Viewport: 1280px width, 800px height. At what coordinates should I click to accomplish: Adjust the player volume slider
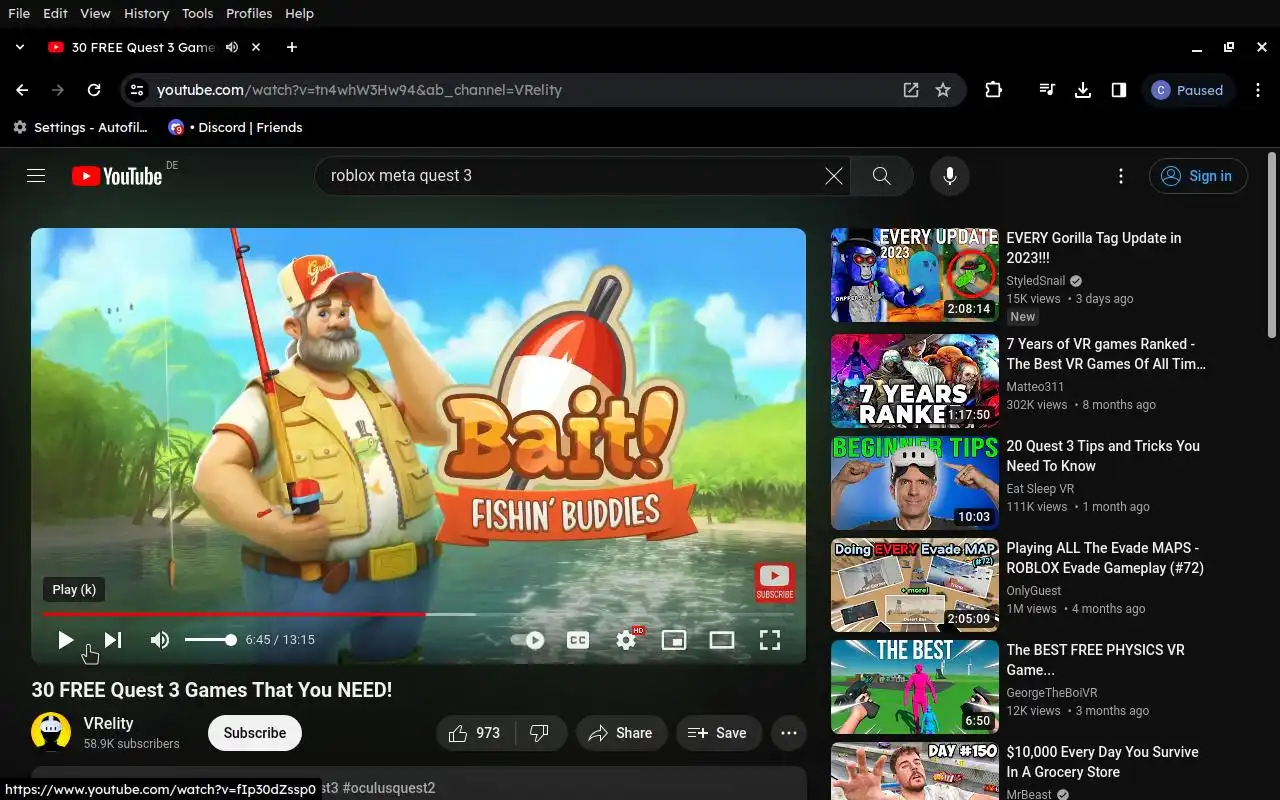click(x=210, y=640)
